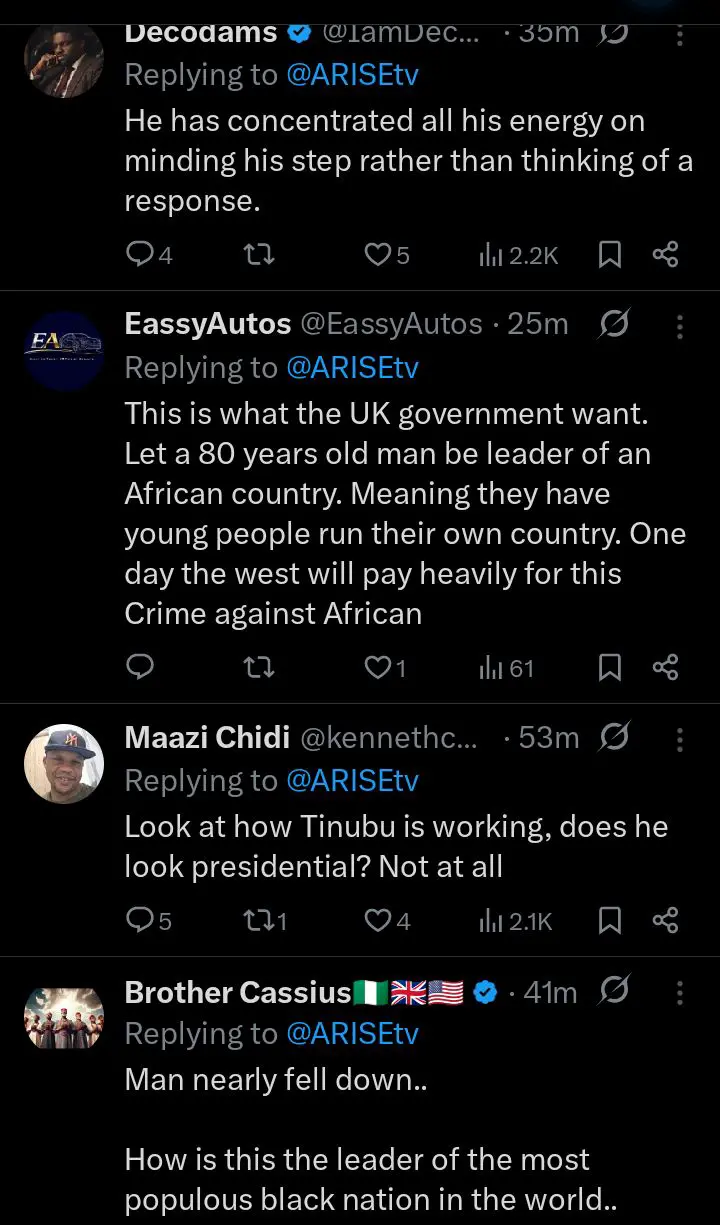Share Decodams' tweet

[665, 255]
